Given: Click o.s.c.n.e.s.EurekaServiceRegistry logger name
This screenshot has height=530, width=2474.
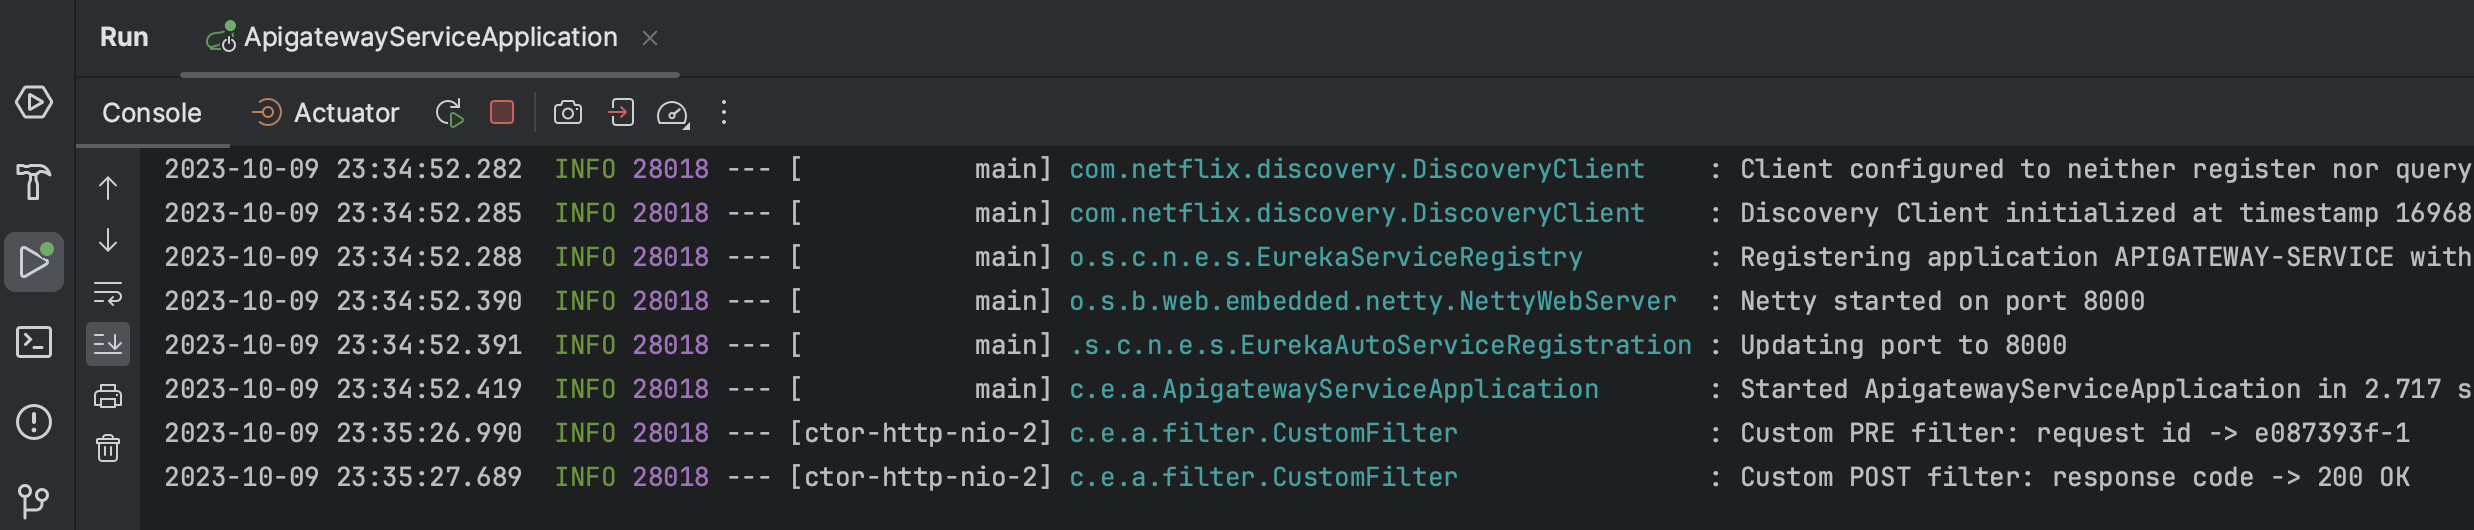Looking at the screenshot, I should 1326,257.
